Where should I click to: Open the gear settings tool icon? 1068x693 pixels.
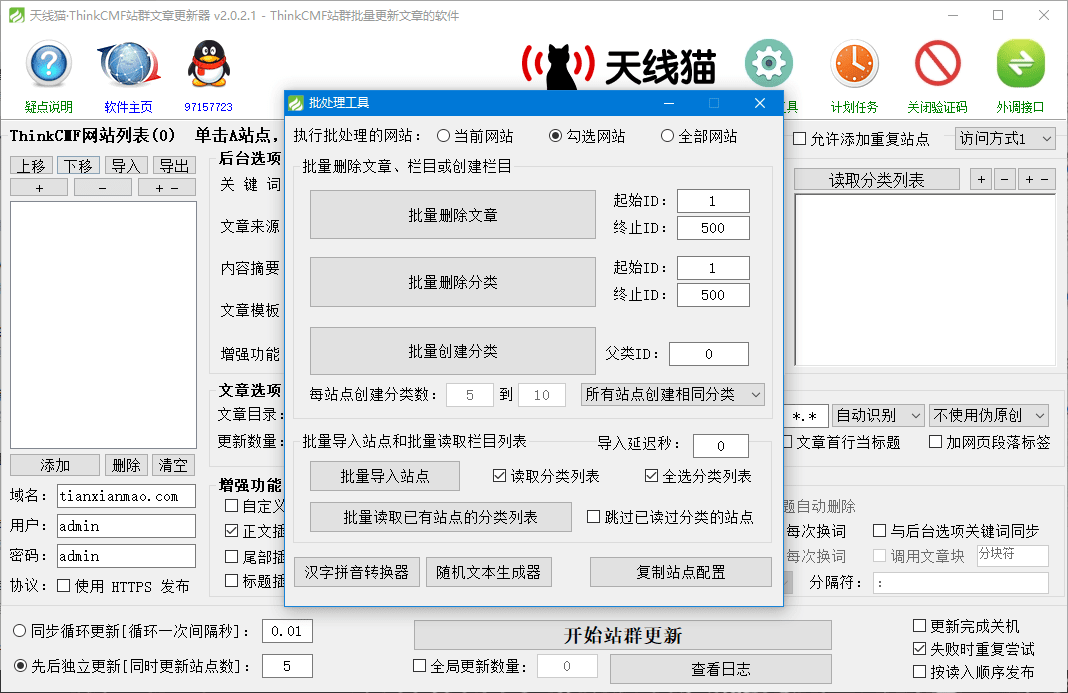(x=768, y=64)
